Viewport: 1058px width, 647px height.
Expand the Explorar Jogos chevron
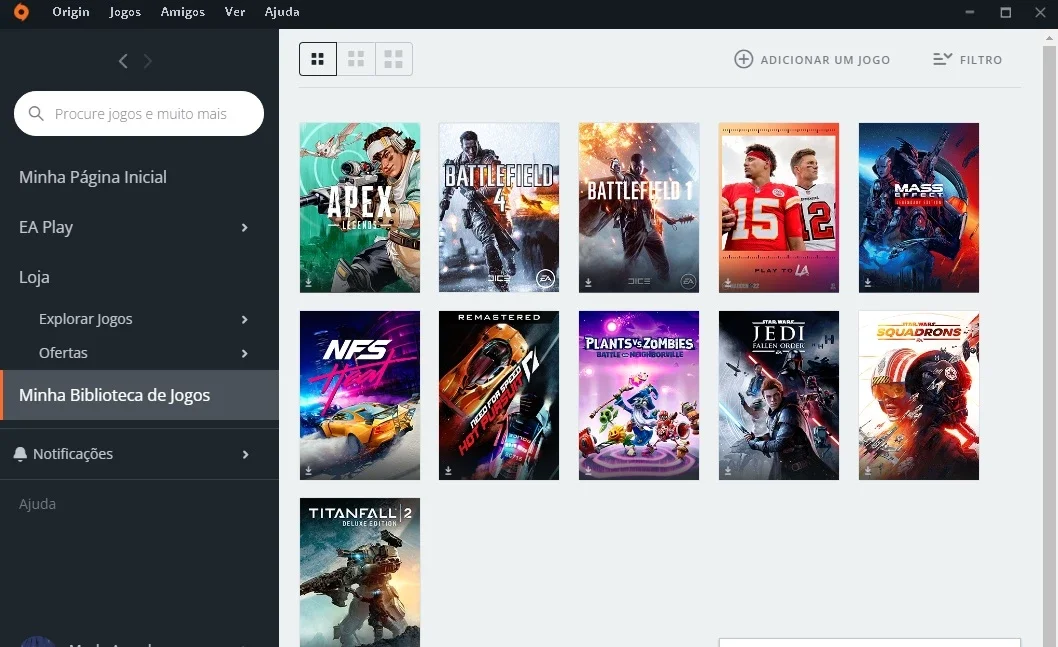point(245,319)
